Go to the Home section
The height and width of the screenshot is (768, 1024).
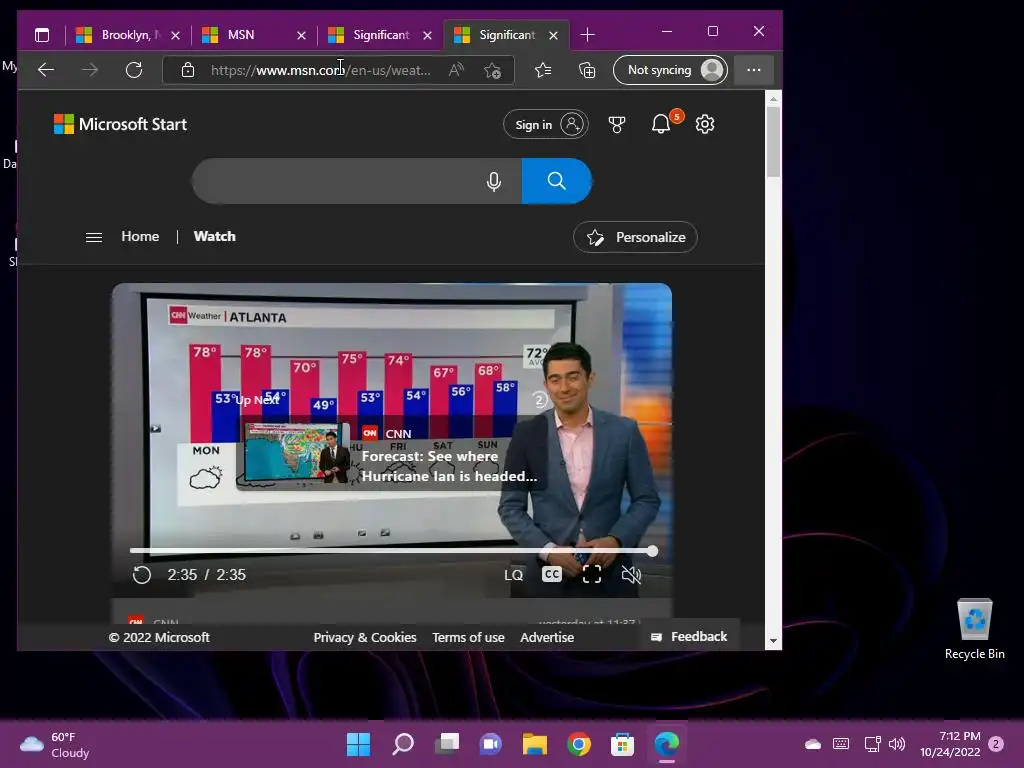[140, 236]
